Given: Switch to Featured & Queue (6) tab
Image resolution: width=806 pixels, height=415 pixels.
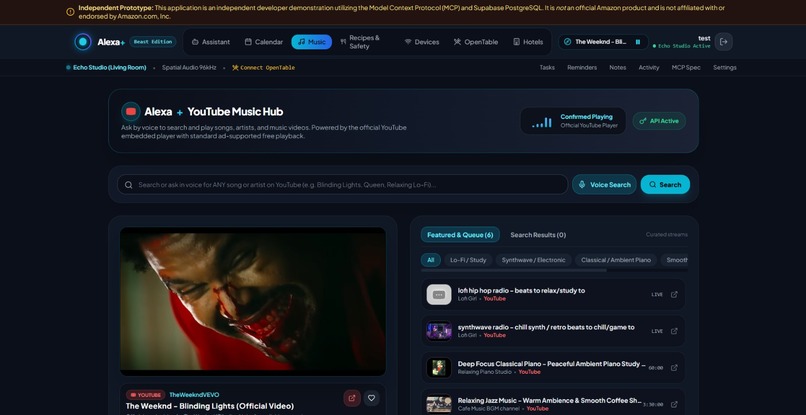Looking at the screenshot, I should pos(460,235).
